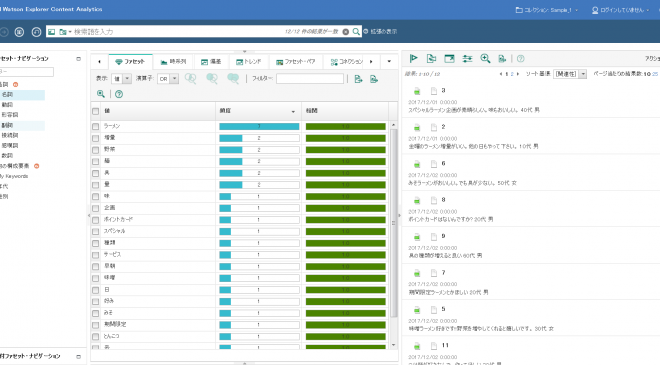Select 動詞 facet in navigation
The width and height of the screenshot is (660, 365).
coord(7,104)
